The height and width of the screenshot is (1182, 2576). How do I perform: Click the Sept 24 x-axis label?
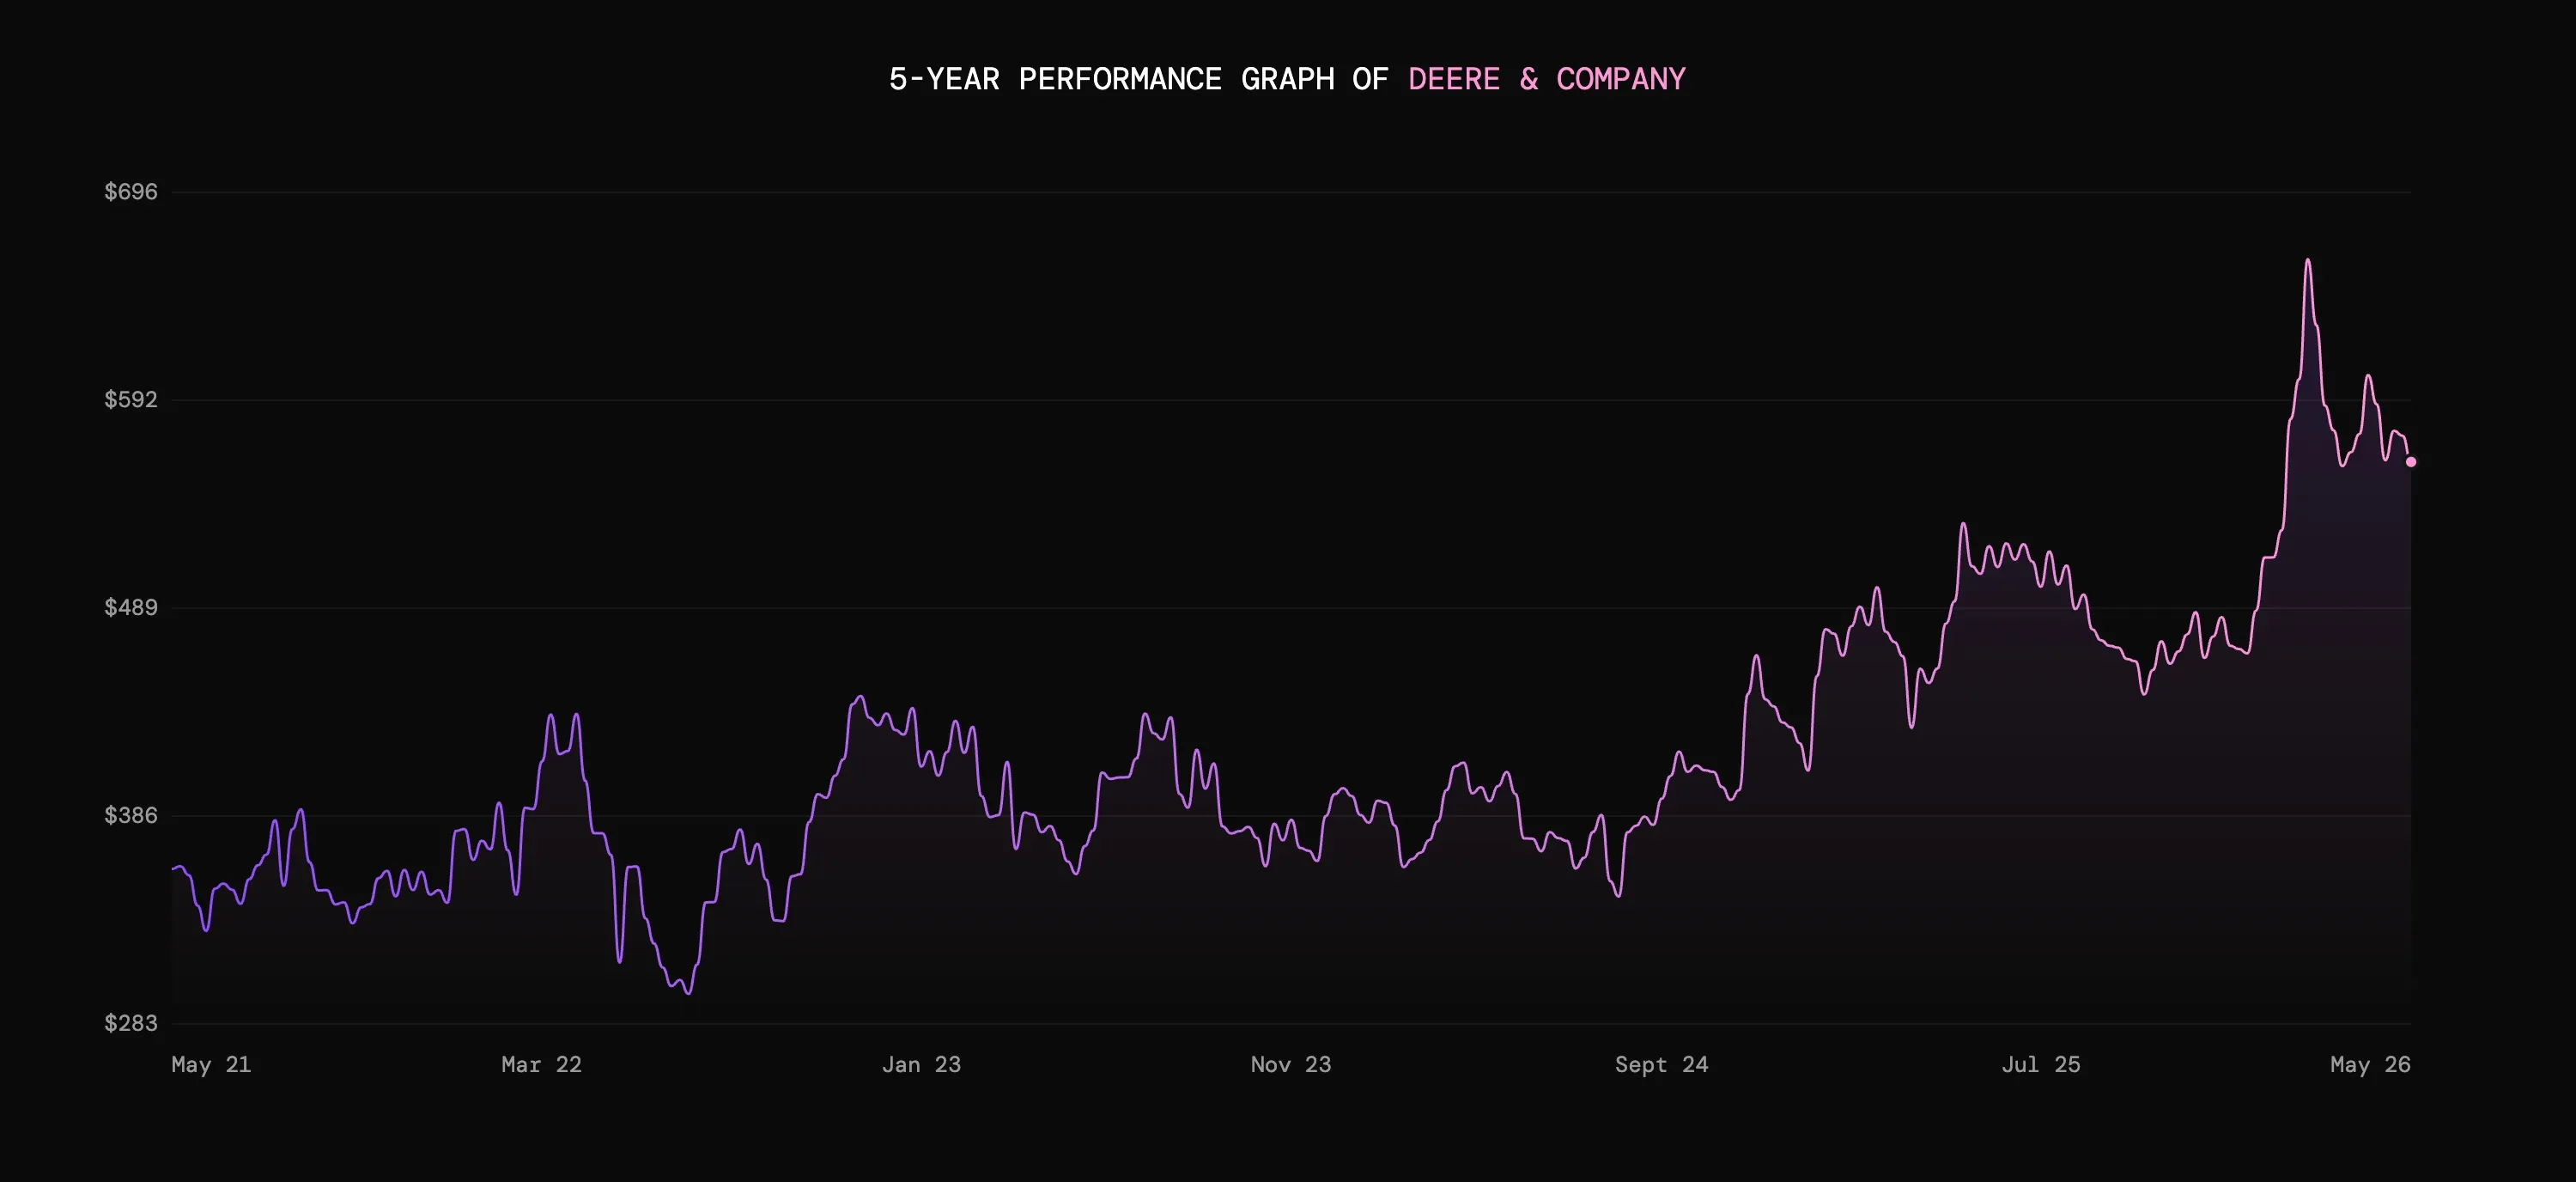(1662, 1065)
